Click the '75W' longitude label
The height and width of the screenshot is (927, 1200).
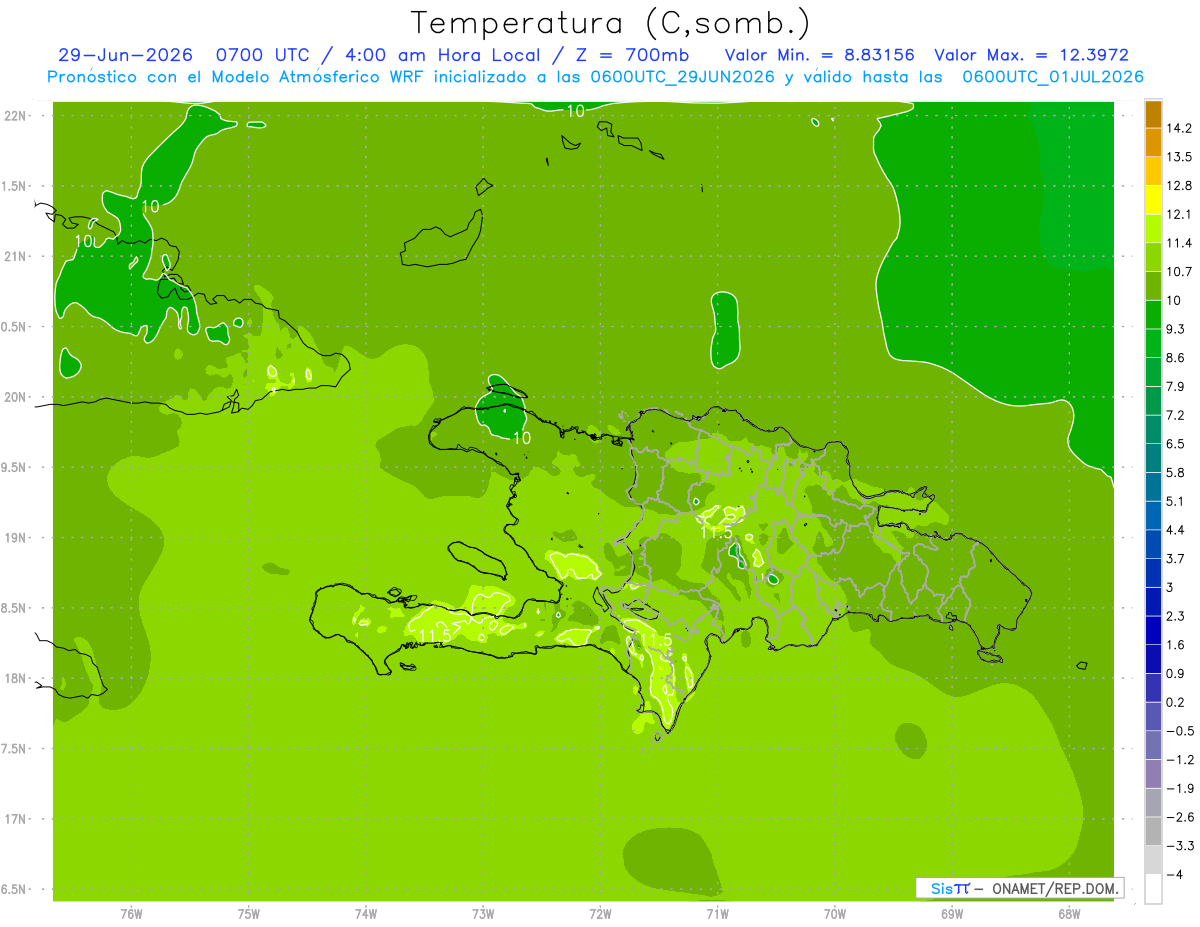tap(249, 914)
